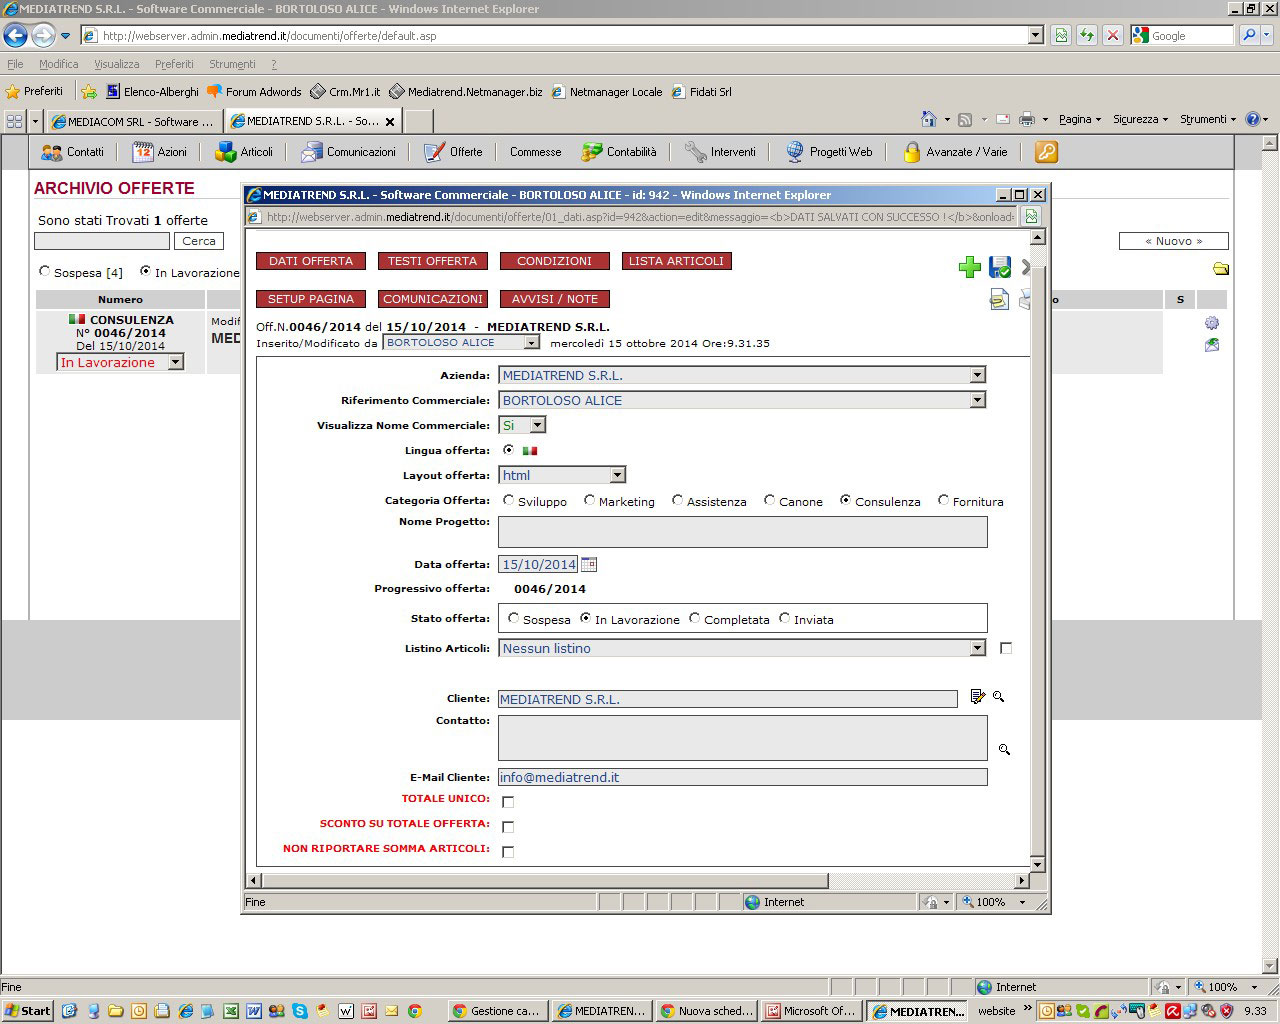
Task: Open the Contabilità menu
Action: [x=620, y=152]
